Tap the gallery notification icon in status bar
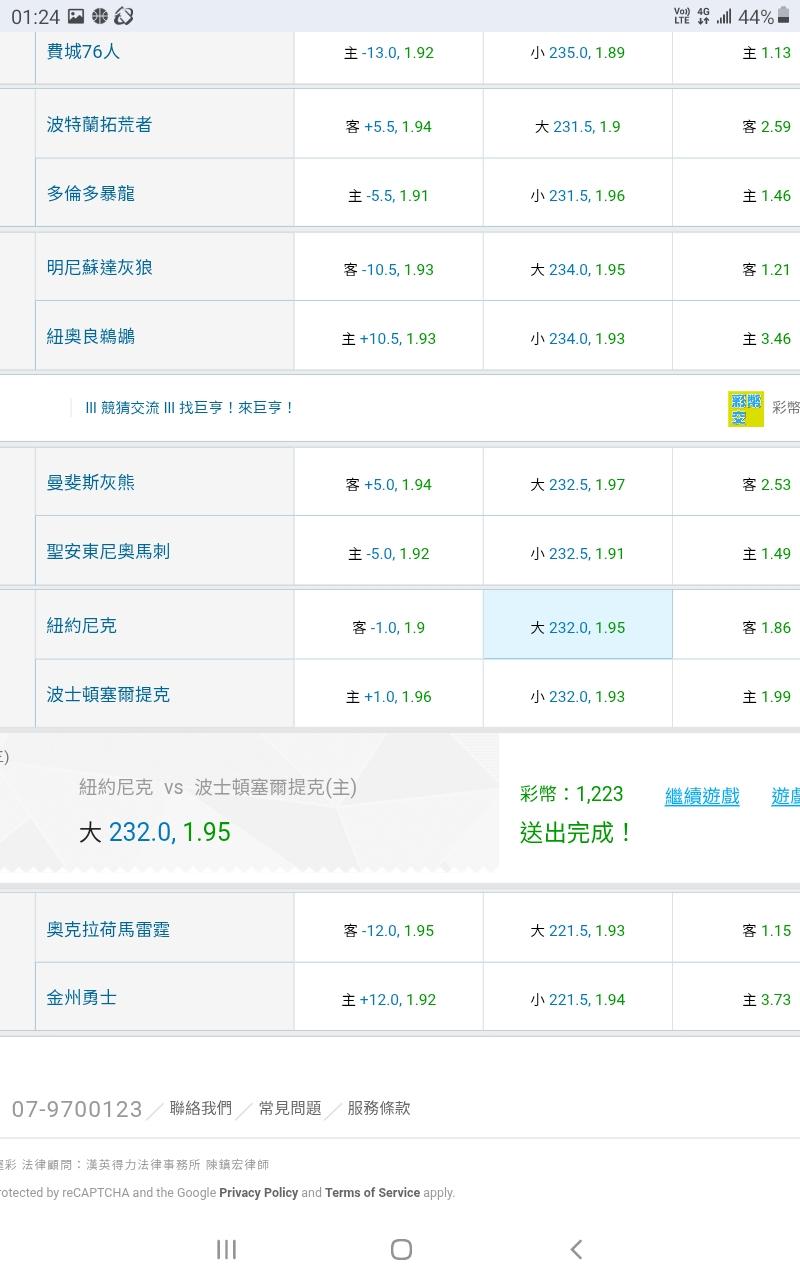Viewport: 800px width, 1280px height. pyautogui.click(x=76, y=16)
